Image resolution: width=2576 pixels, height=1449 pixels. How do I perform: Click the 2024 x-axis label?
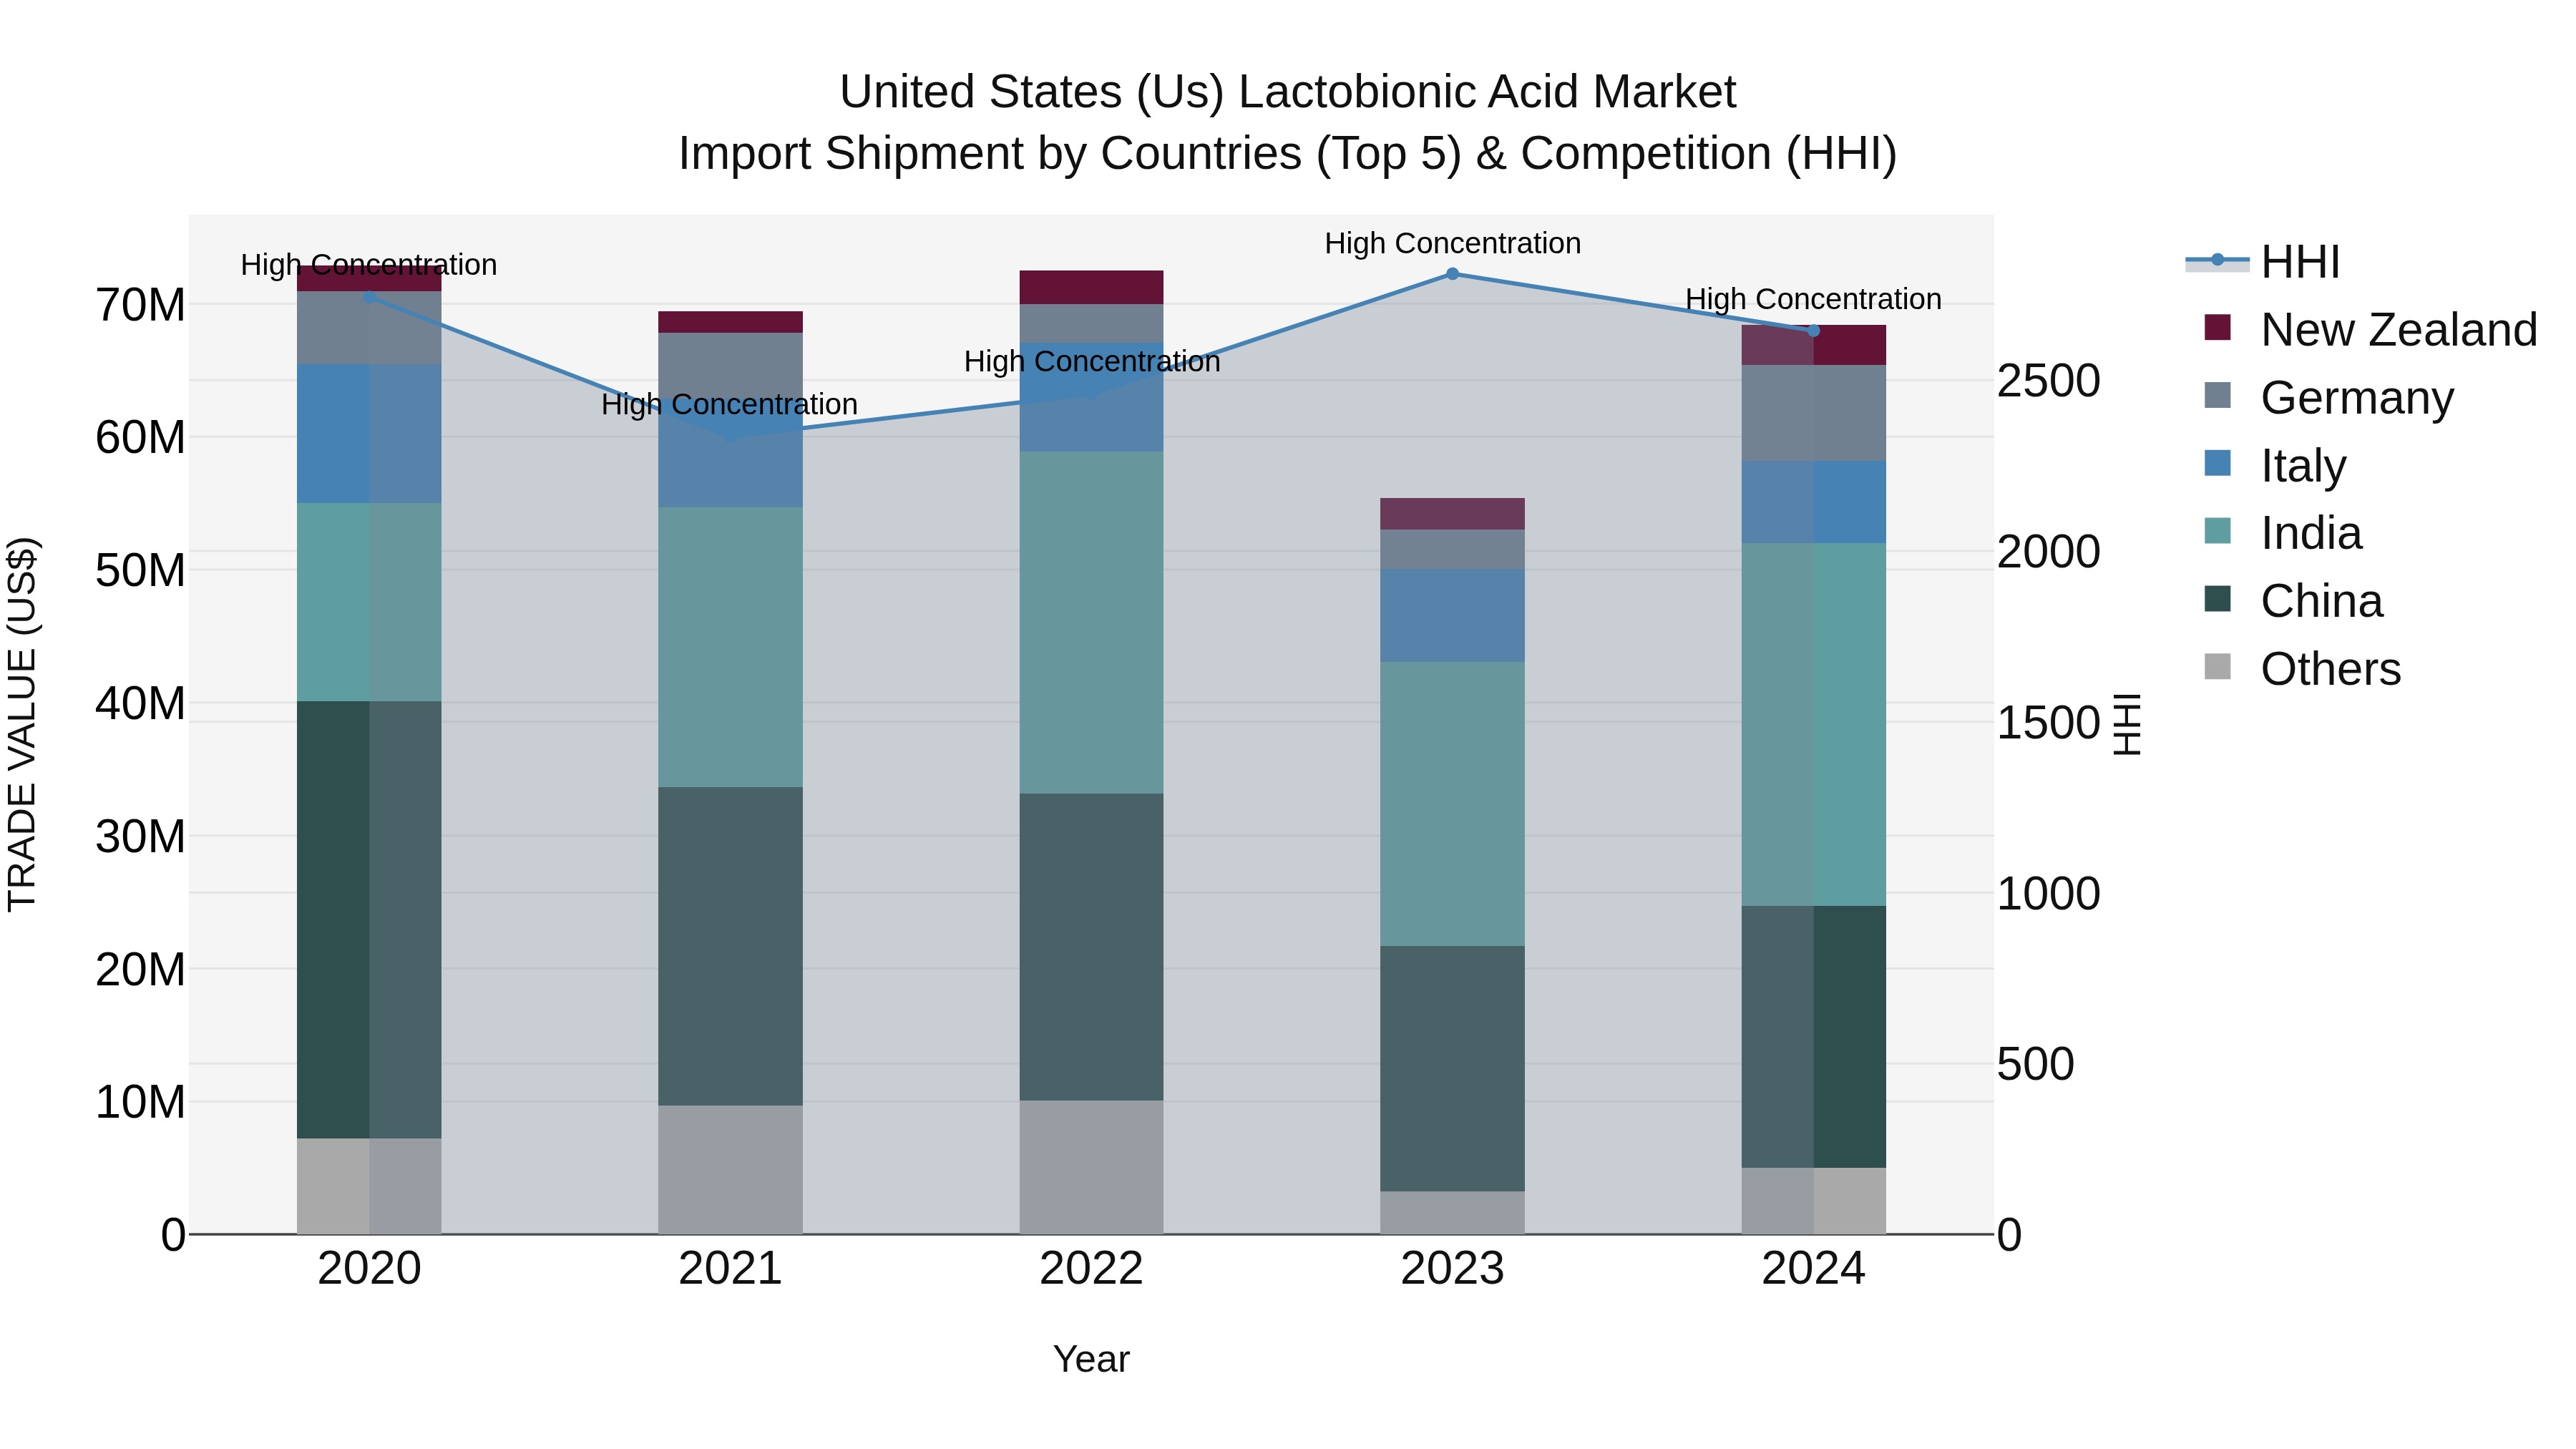point(1813,1269)
